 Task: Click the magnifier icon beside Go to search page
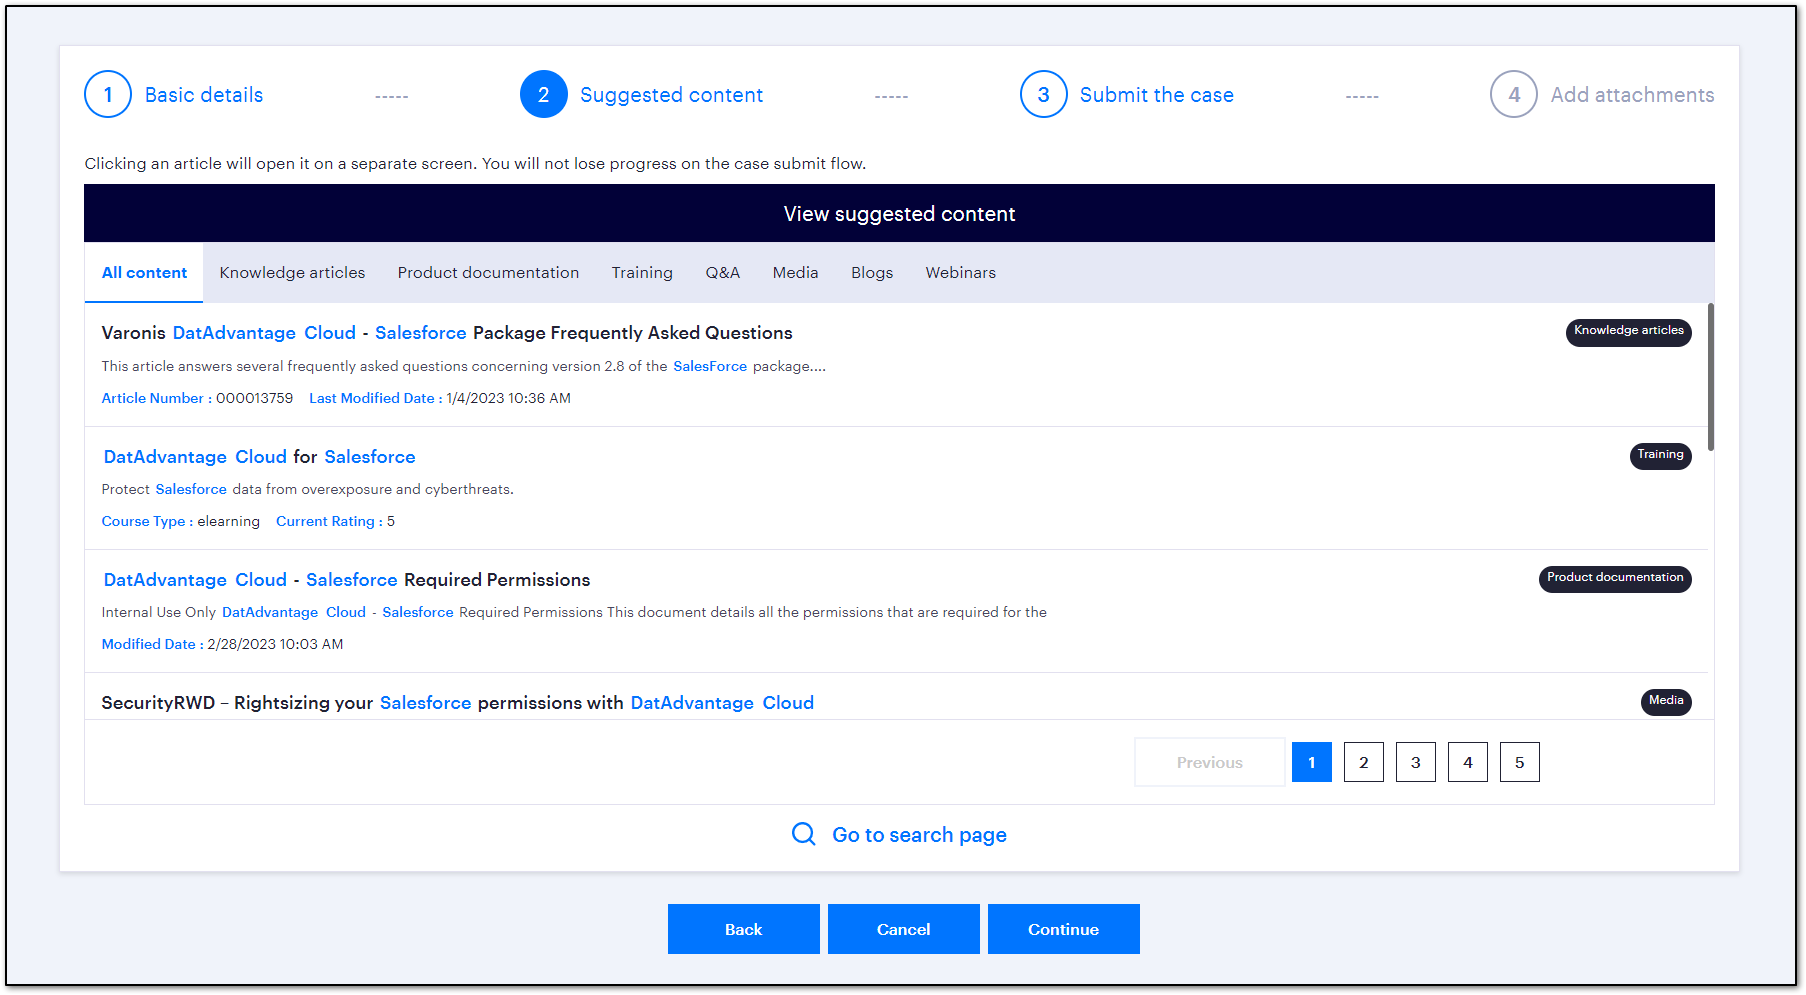(x=804, y=834)
